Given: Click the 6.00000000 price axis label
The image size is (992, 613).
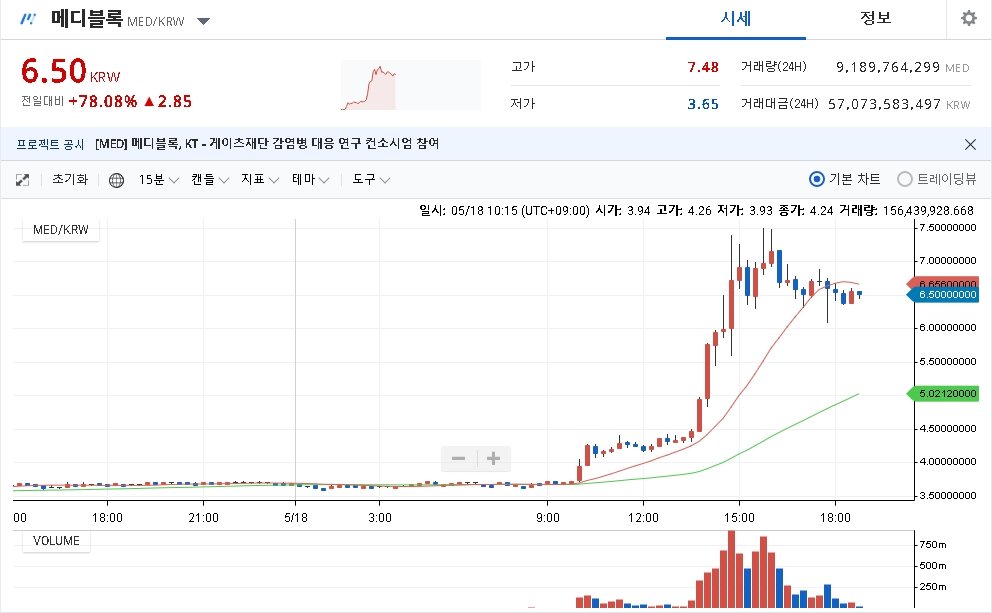Looking at the screenshot, I should point(948,328).
